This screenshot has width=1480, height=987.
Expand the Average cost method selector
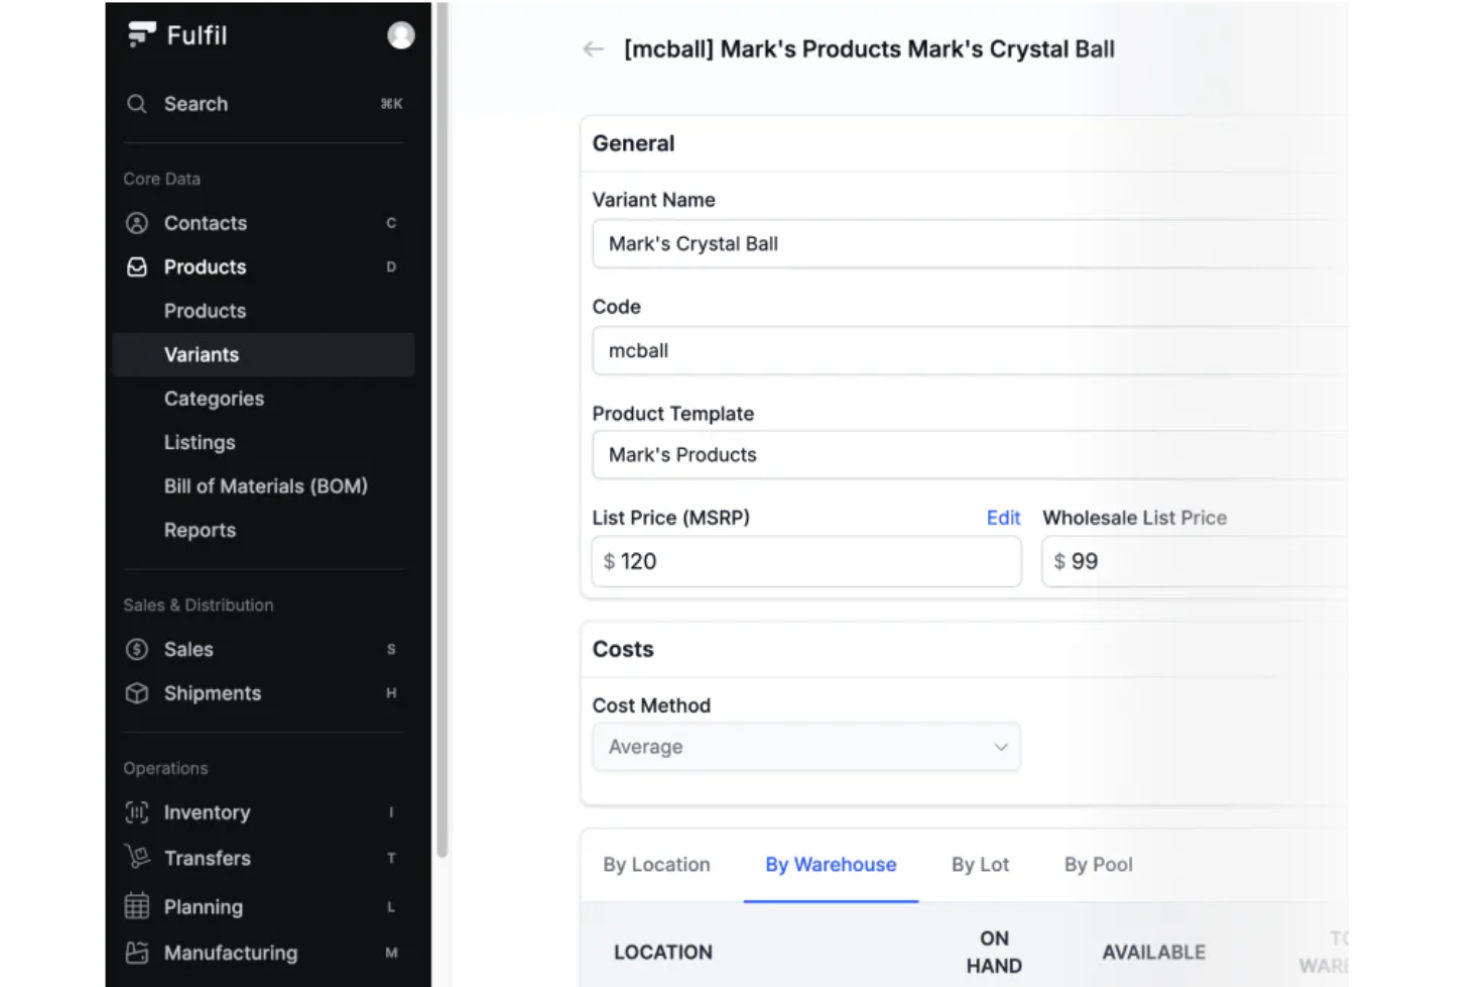(x=1000, y=747)
